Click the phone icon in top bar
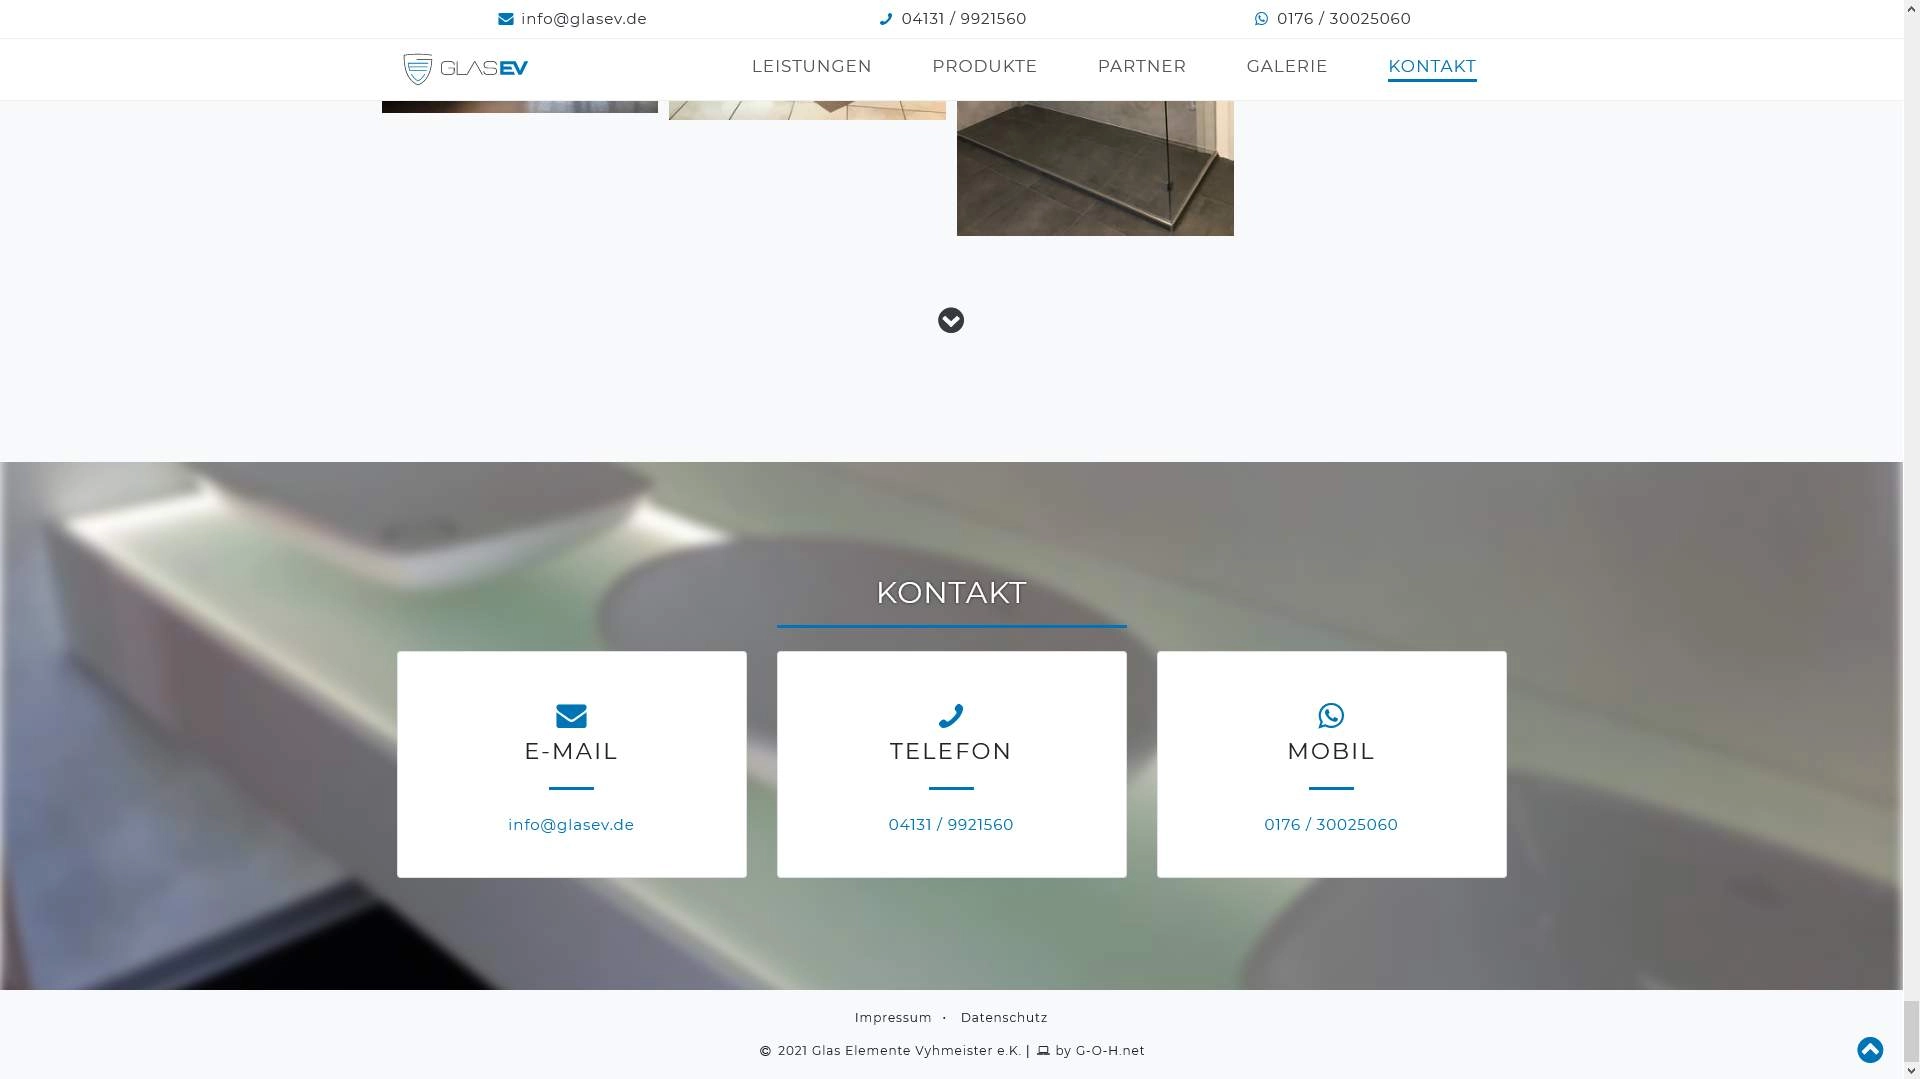The height and width of the screenshot is (1079, 1920). [x=886, y=19]
